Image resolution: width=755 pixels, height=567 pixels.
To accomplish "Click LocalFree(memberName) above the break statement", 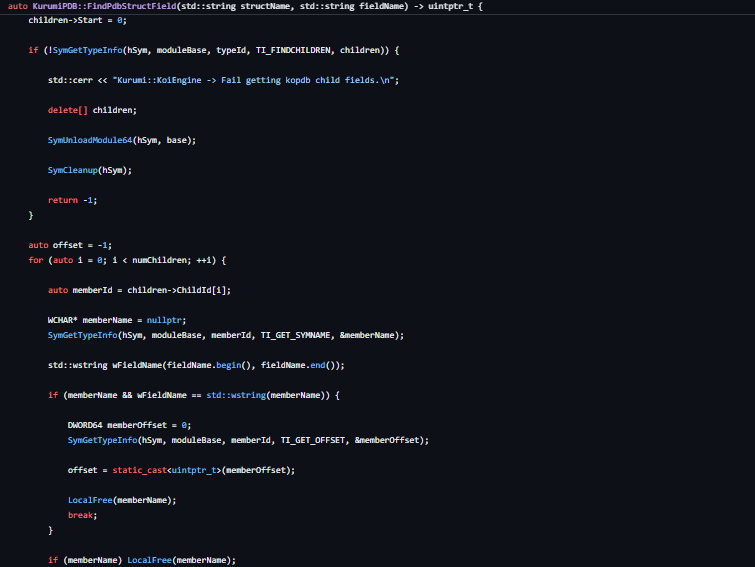I will (122, 500).
